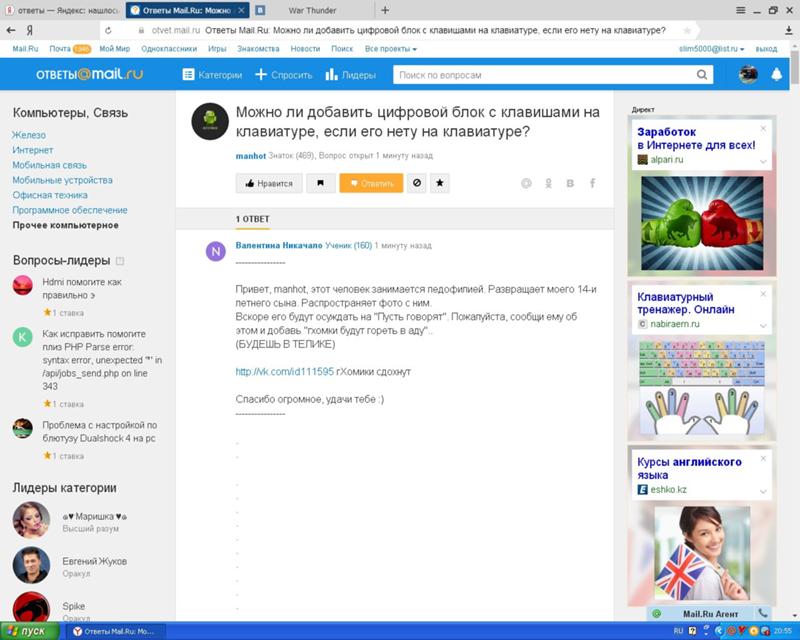Close the Ответы Mail.Ru tab
Viewport: 800px width, 640px height.
[241, 10]
